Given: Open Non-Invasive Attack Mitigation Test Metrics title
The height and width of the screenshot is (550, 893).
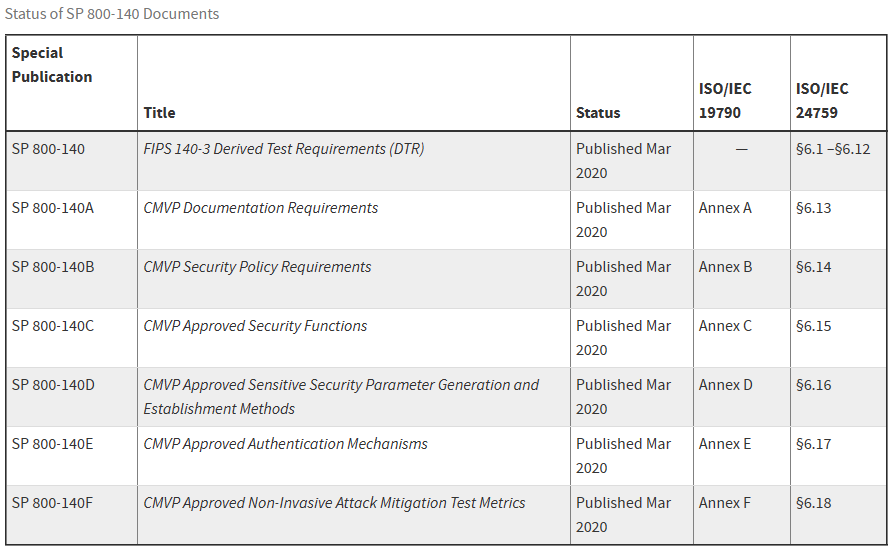Looking at the screenshot, I should point(334,503).
